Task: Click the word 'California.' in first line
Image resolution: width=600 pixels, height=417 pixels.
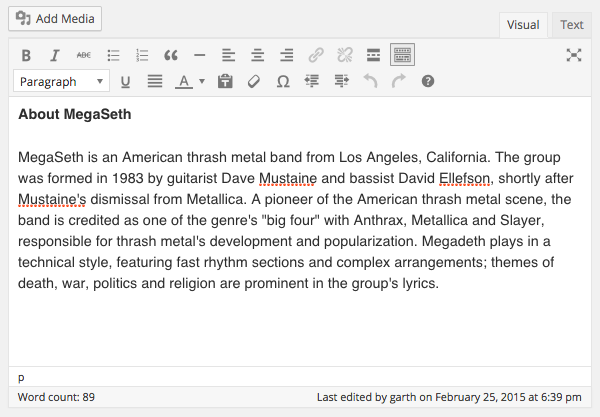Action: [x=458, y=158]
